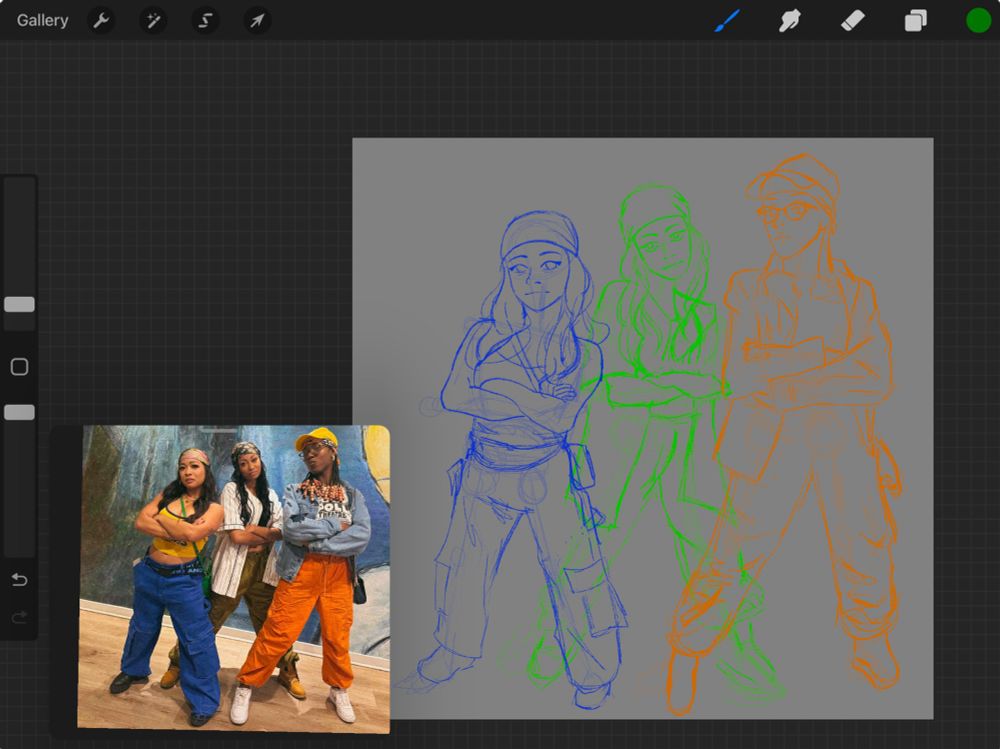The height and width of the screenshot is (749, 1000).
Task: Undo the last stroke
Action: coord(19,579)
